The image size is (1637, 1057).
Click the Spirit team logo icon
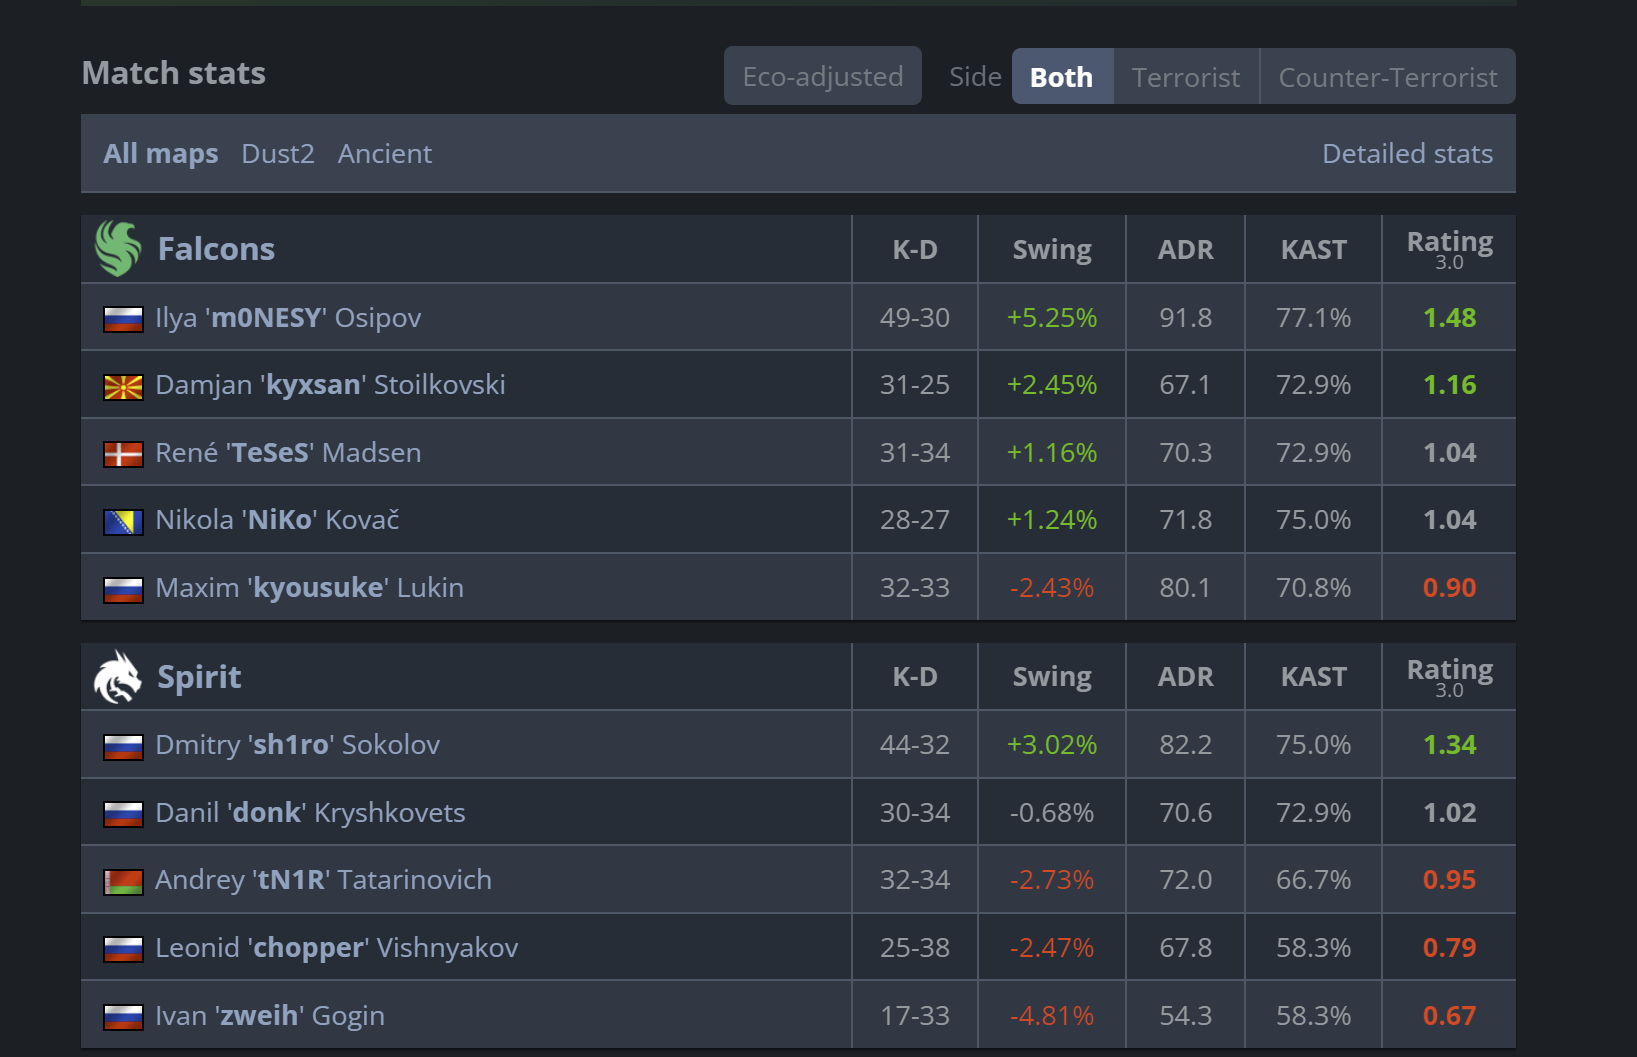(118, 677)
